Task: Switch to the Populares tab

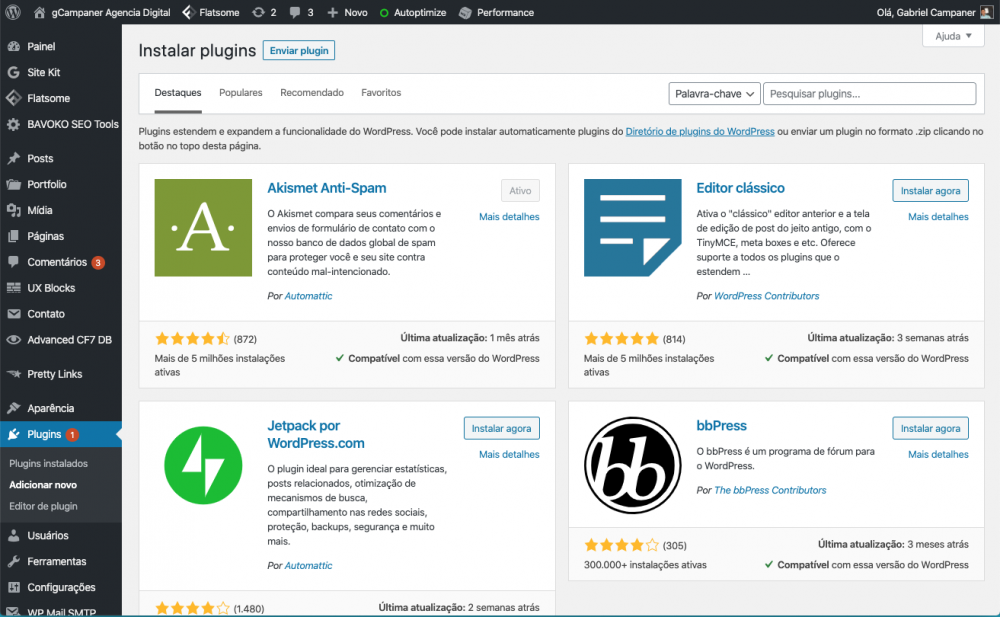Action: pos(240,93)
